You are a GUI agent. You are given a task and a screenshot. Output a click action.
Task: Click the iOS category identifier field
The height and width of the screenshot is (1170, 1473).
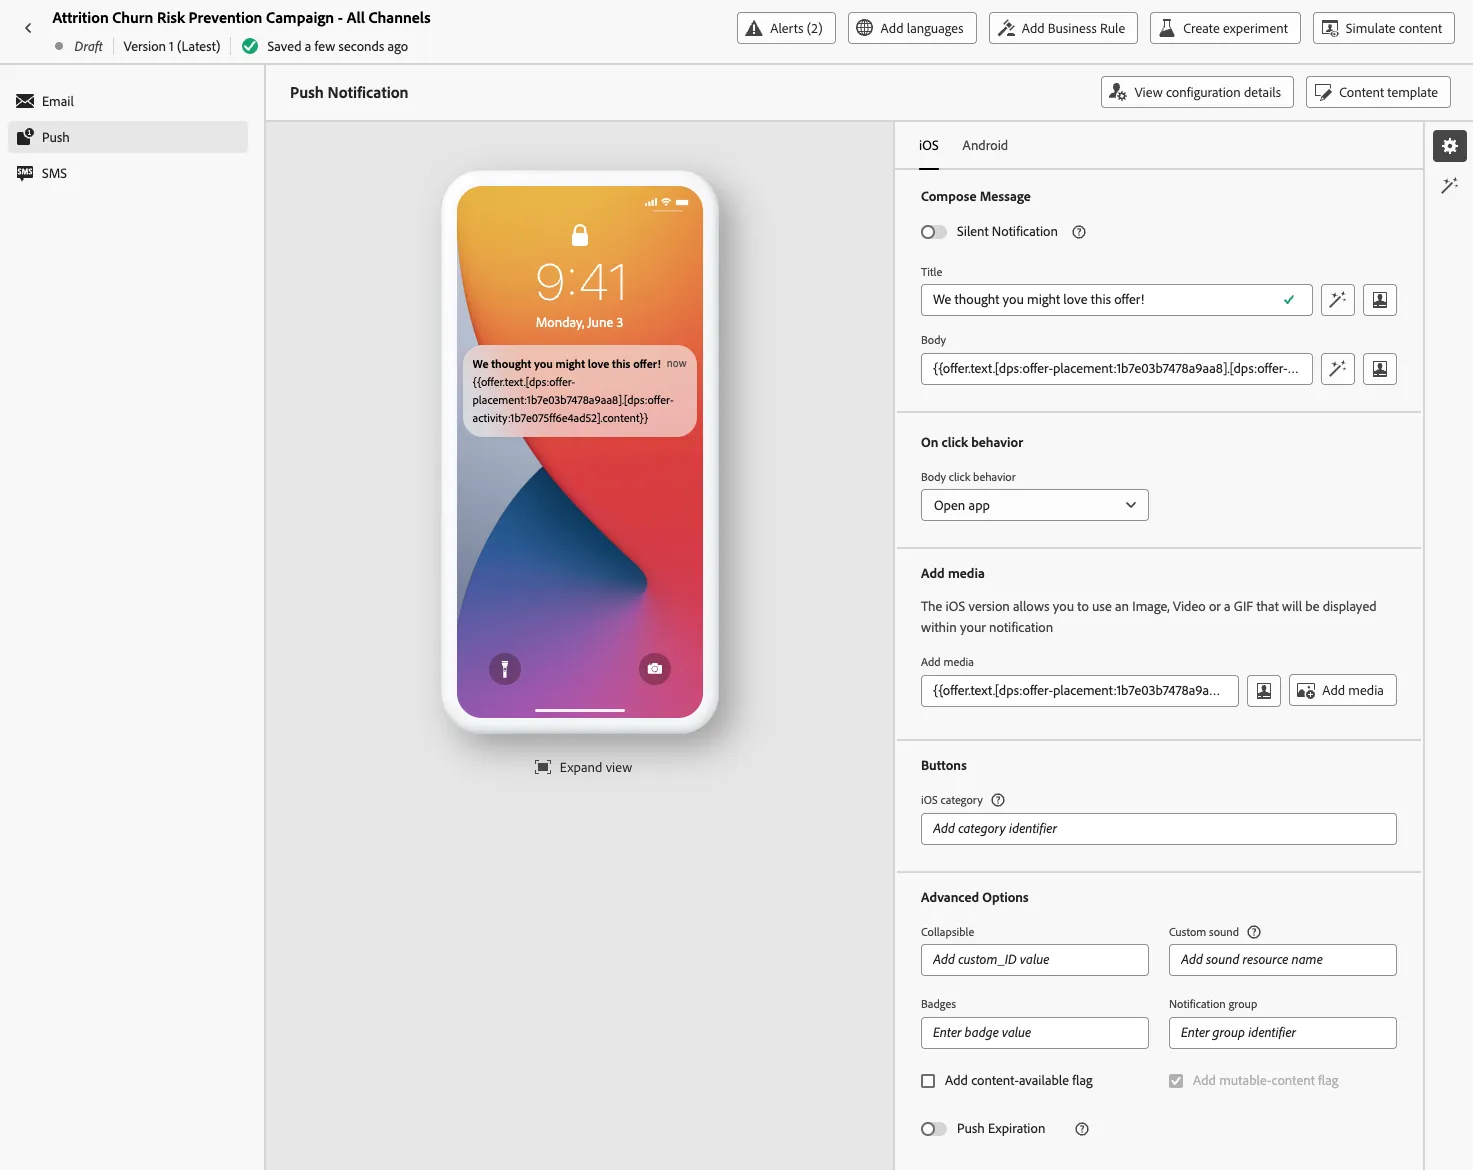[1158, 829]
